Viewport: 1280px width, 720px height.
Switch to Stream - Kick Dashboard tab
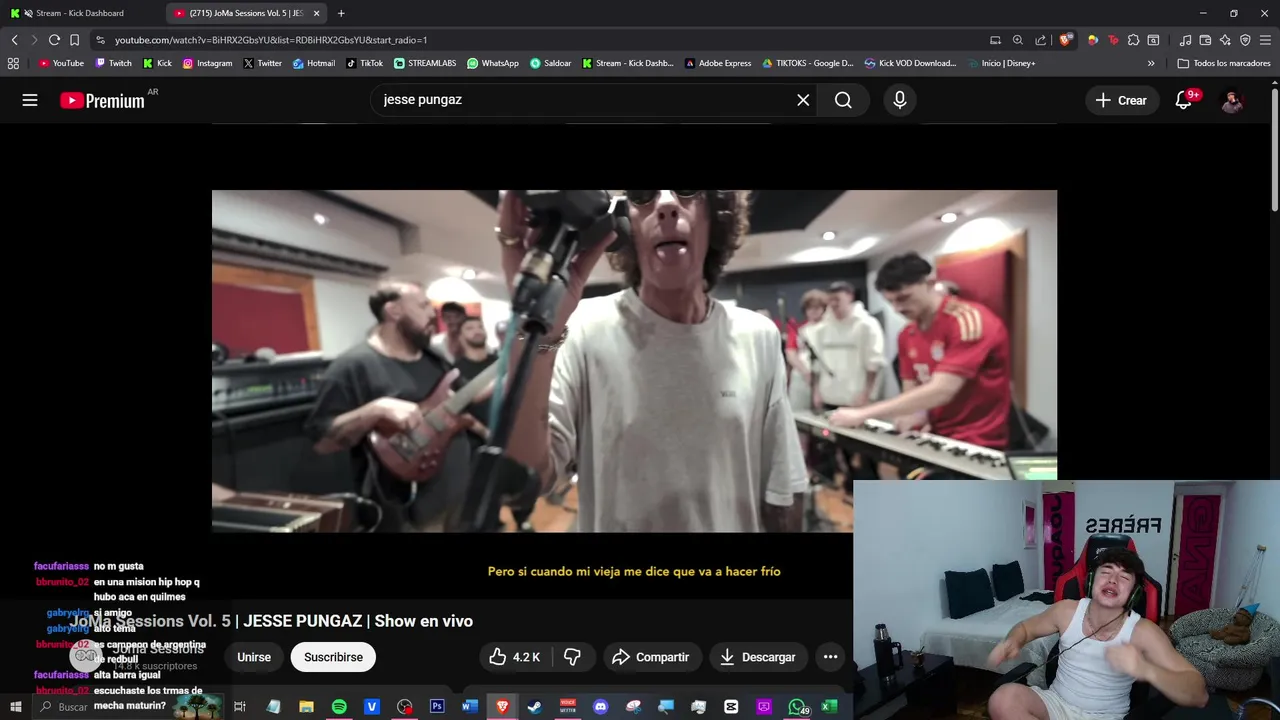(x=80, y=13)
